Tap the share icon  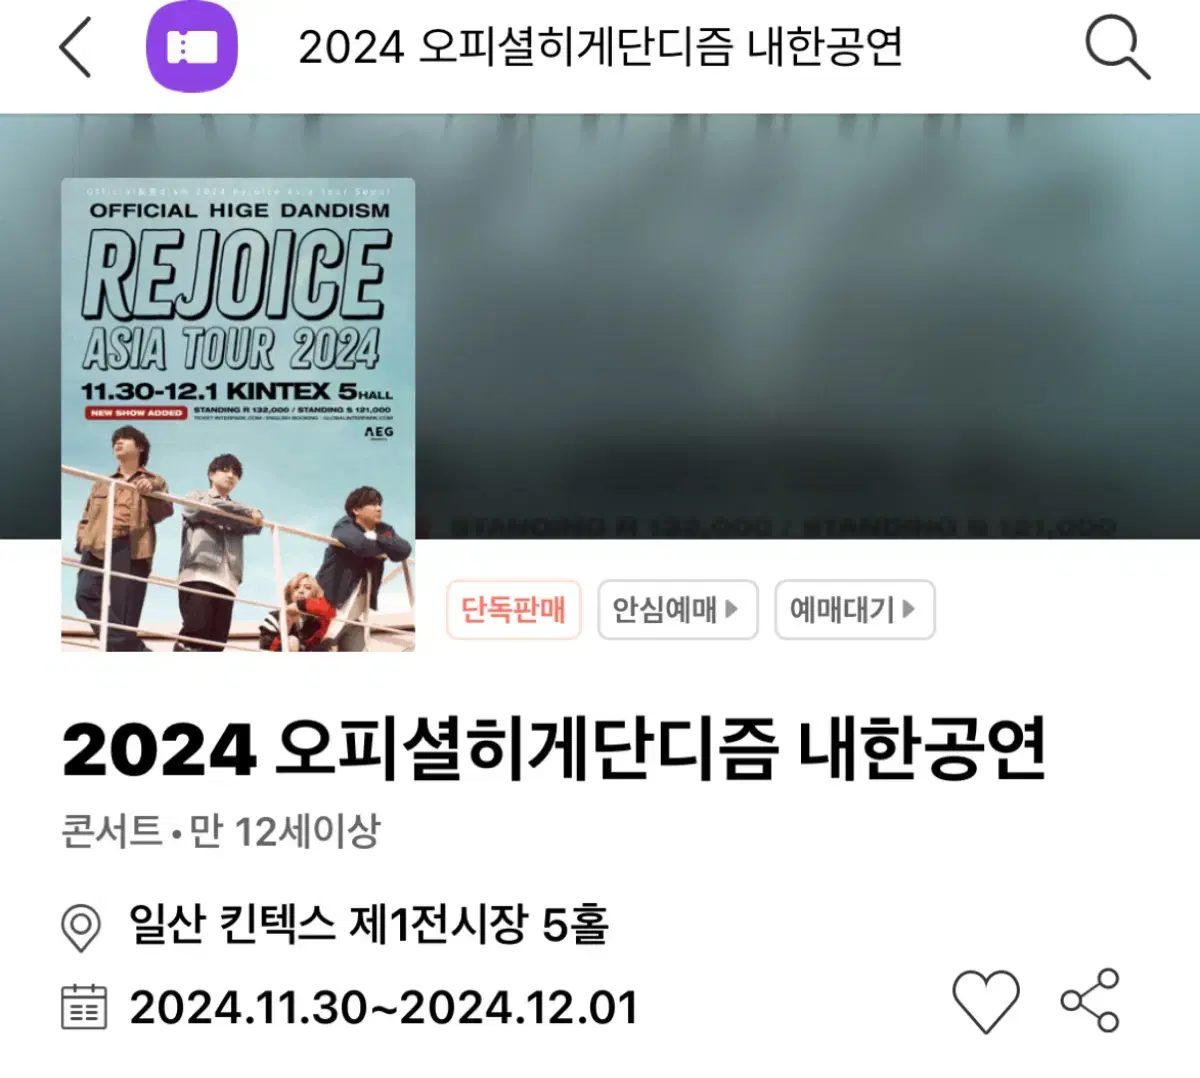[1091, 1000]
